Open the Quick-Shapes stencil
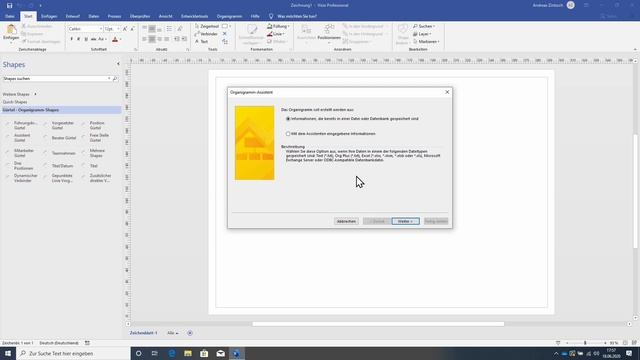640x360 pixels. pyautogui.click(x=15, y=102)
